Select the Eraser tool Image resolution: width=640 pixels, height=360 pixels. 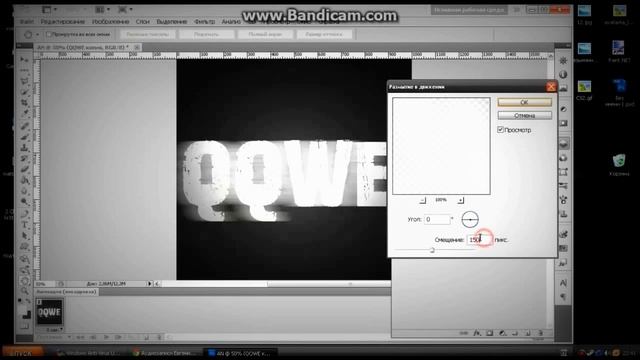point(24,169)
